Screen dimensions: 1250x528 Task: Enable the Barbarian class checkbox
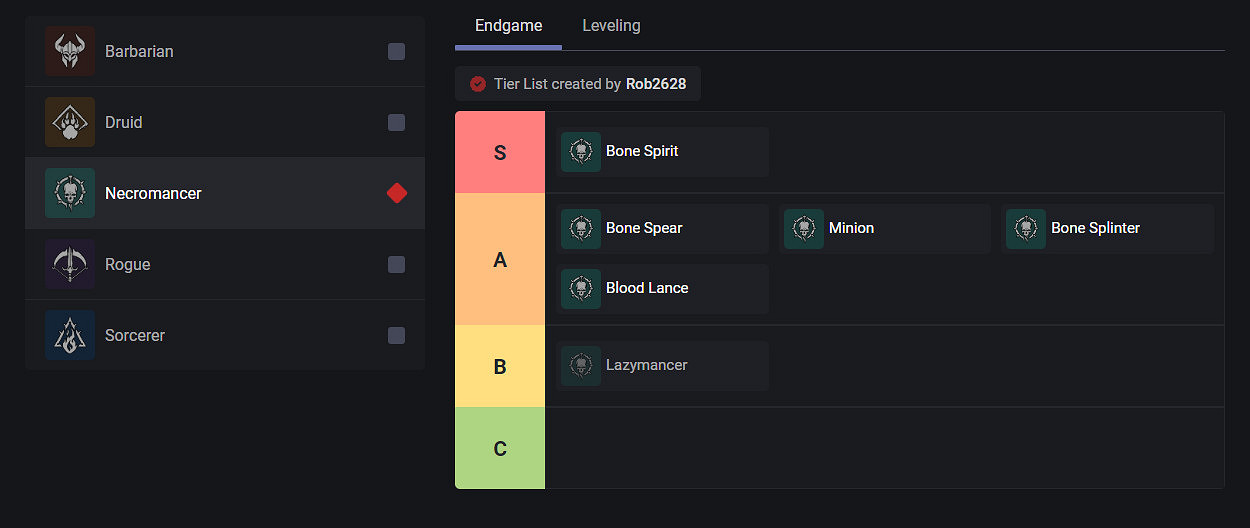coord(397,51)
